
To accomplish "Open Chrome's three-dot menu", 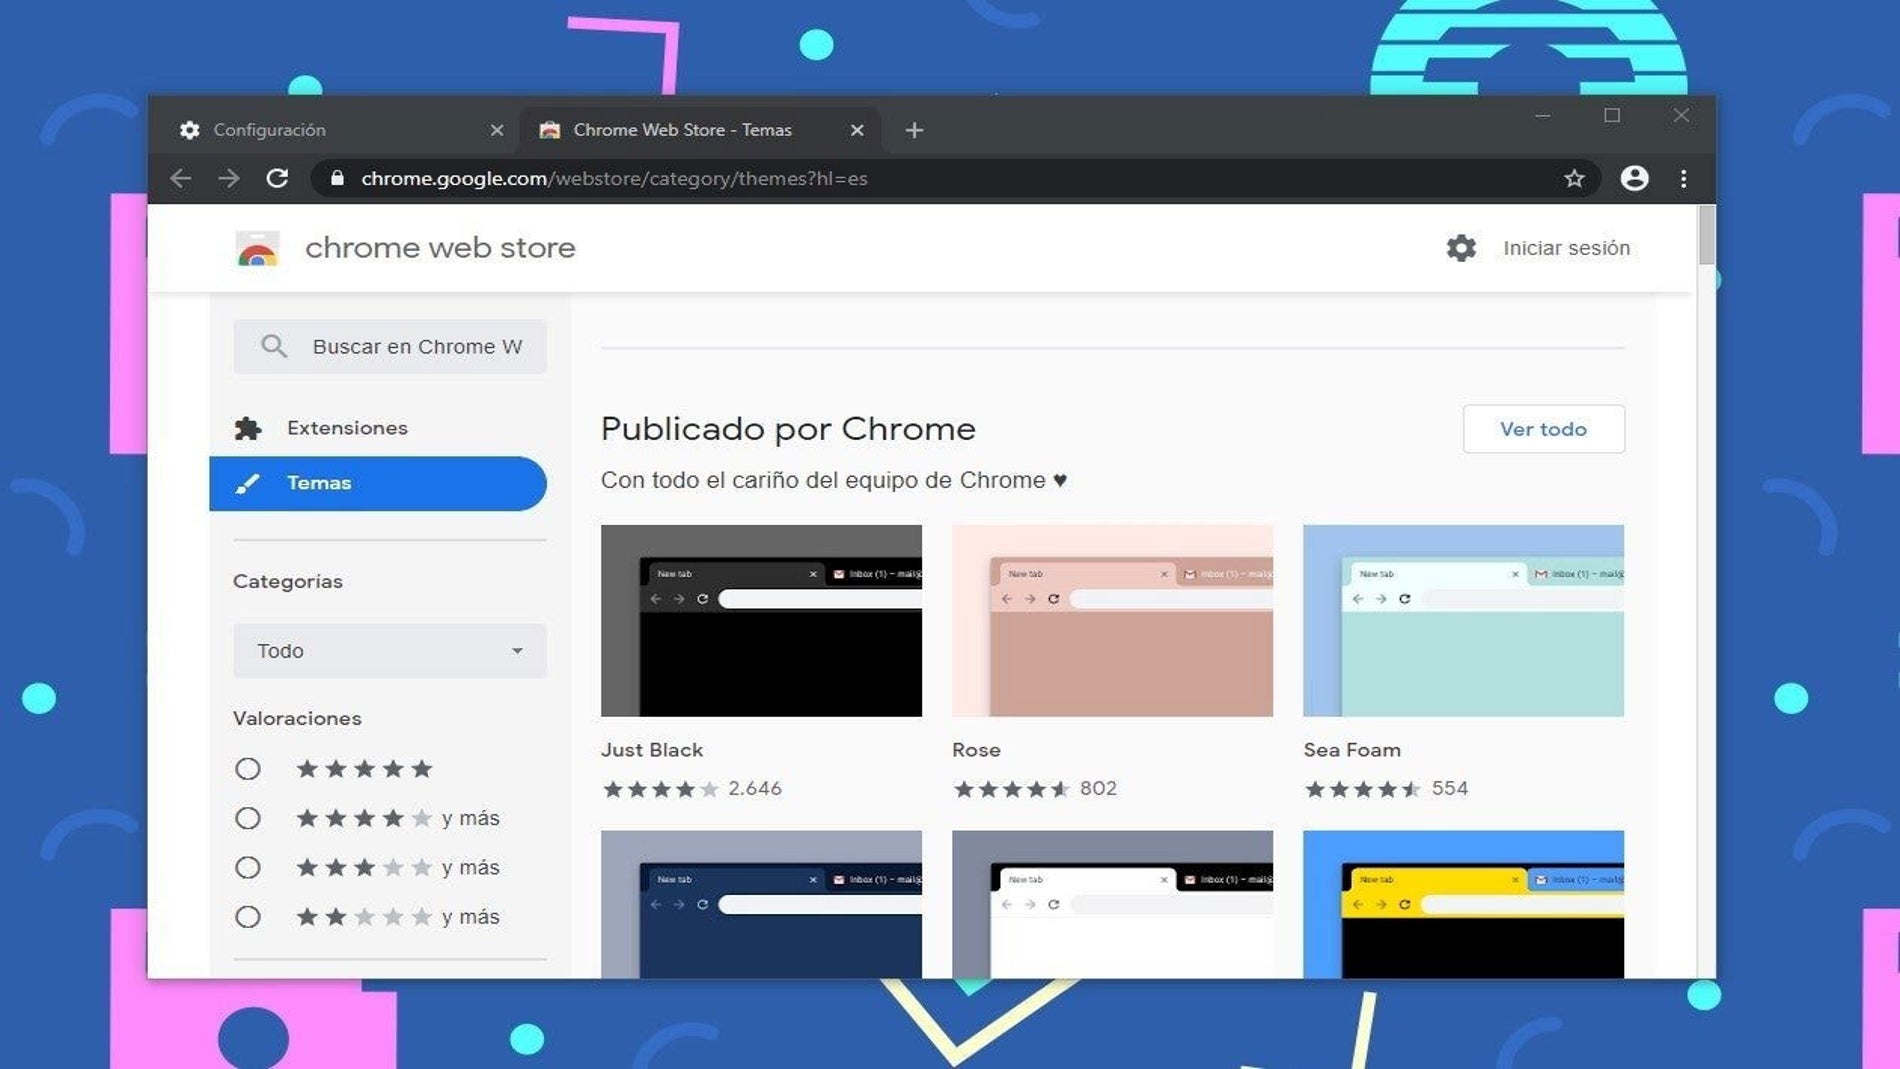I will click(x=1684, y=178).
